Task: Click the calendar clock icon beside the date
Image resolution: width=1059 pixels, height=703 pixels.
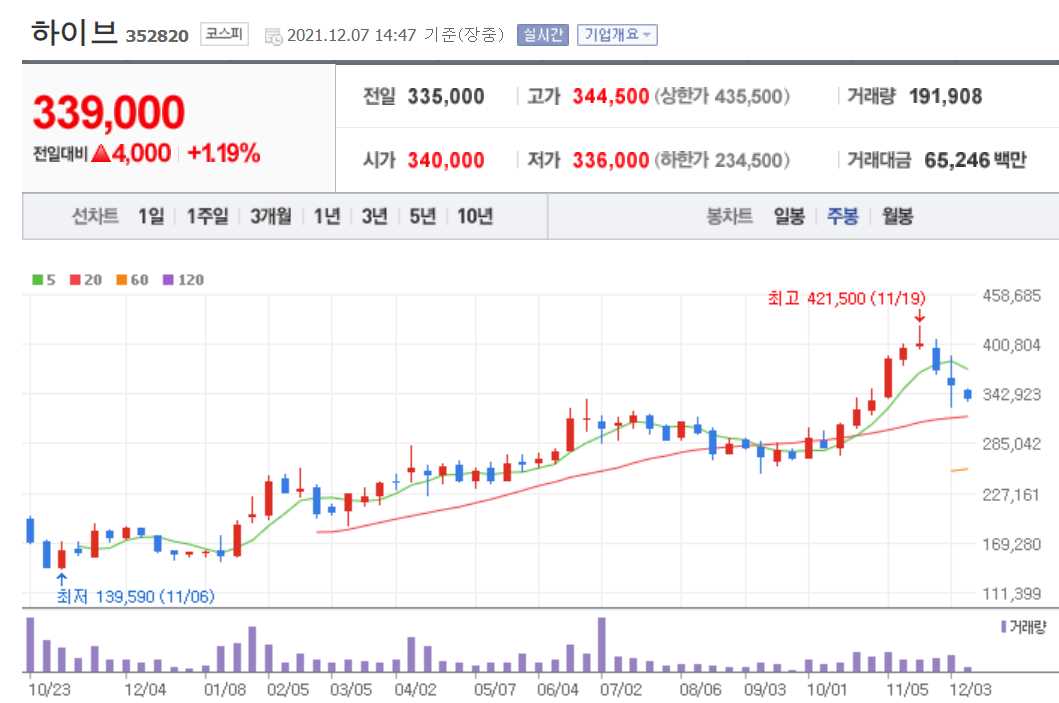Action: [274, 36]
